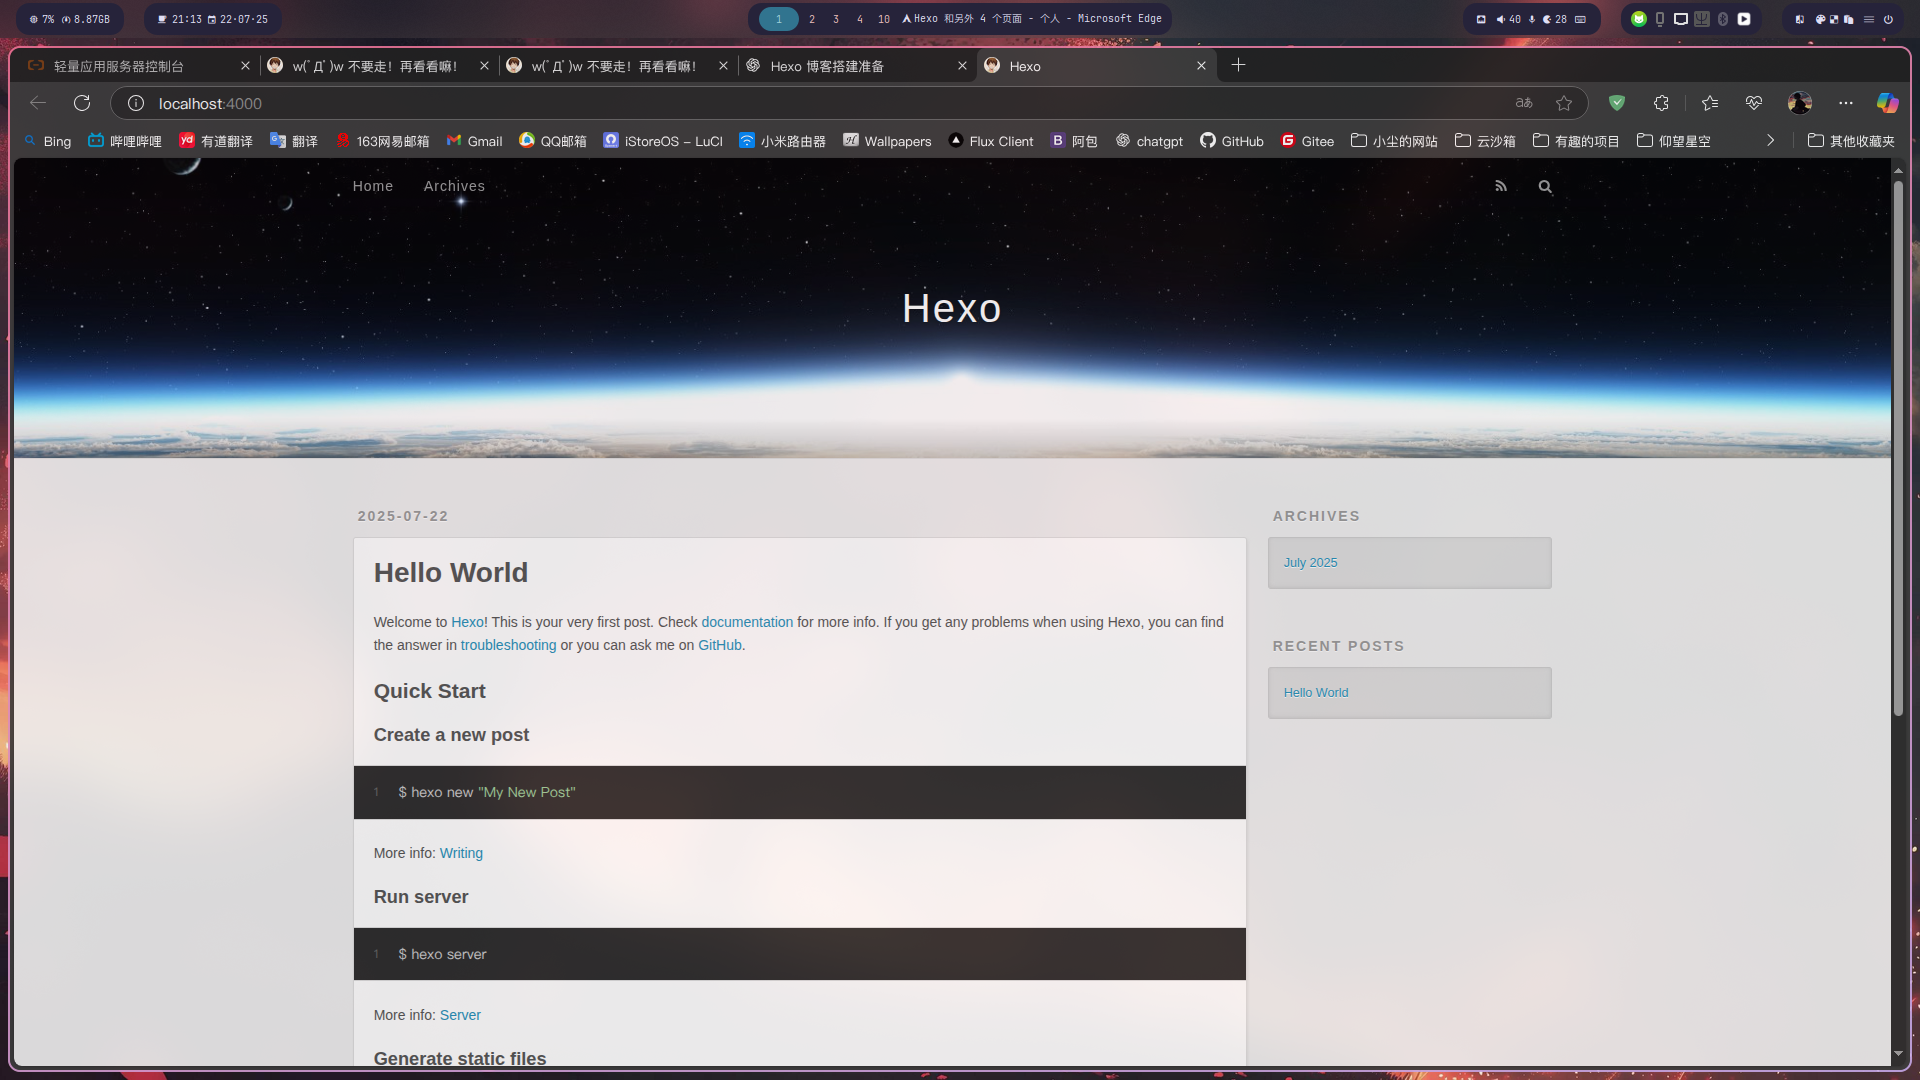Open the blog search icon
1920x1080 pixels.
point(1545,187)
